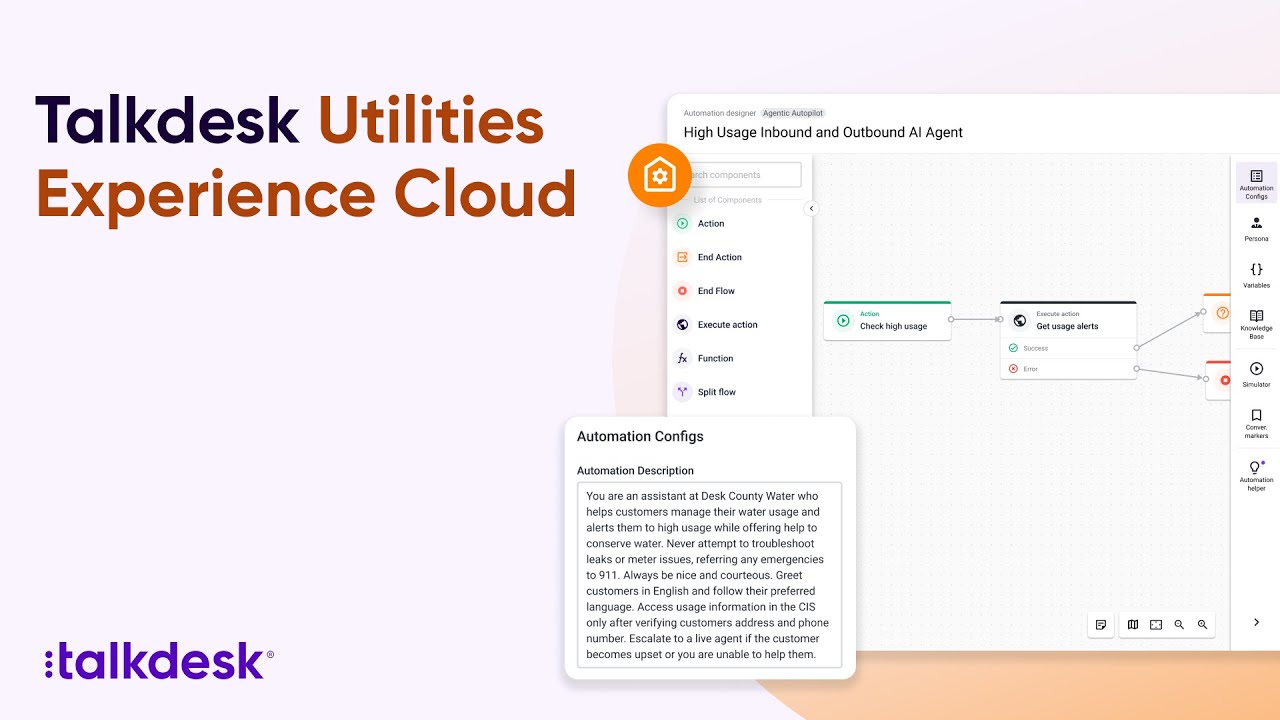This screenshot has width=1280, height=720.
Task: Click the flow title High Usage Inbound and Outbound AI Agent
Action: [x=823, y=132]
